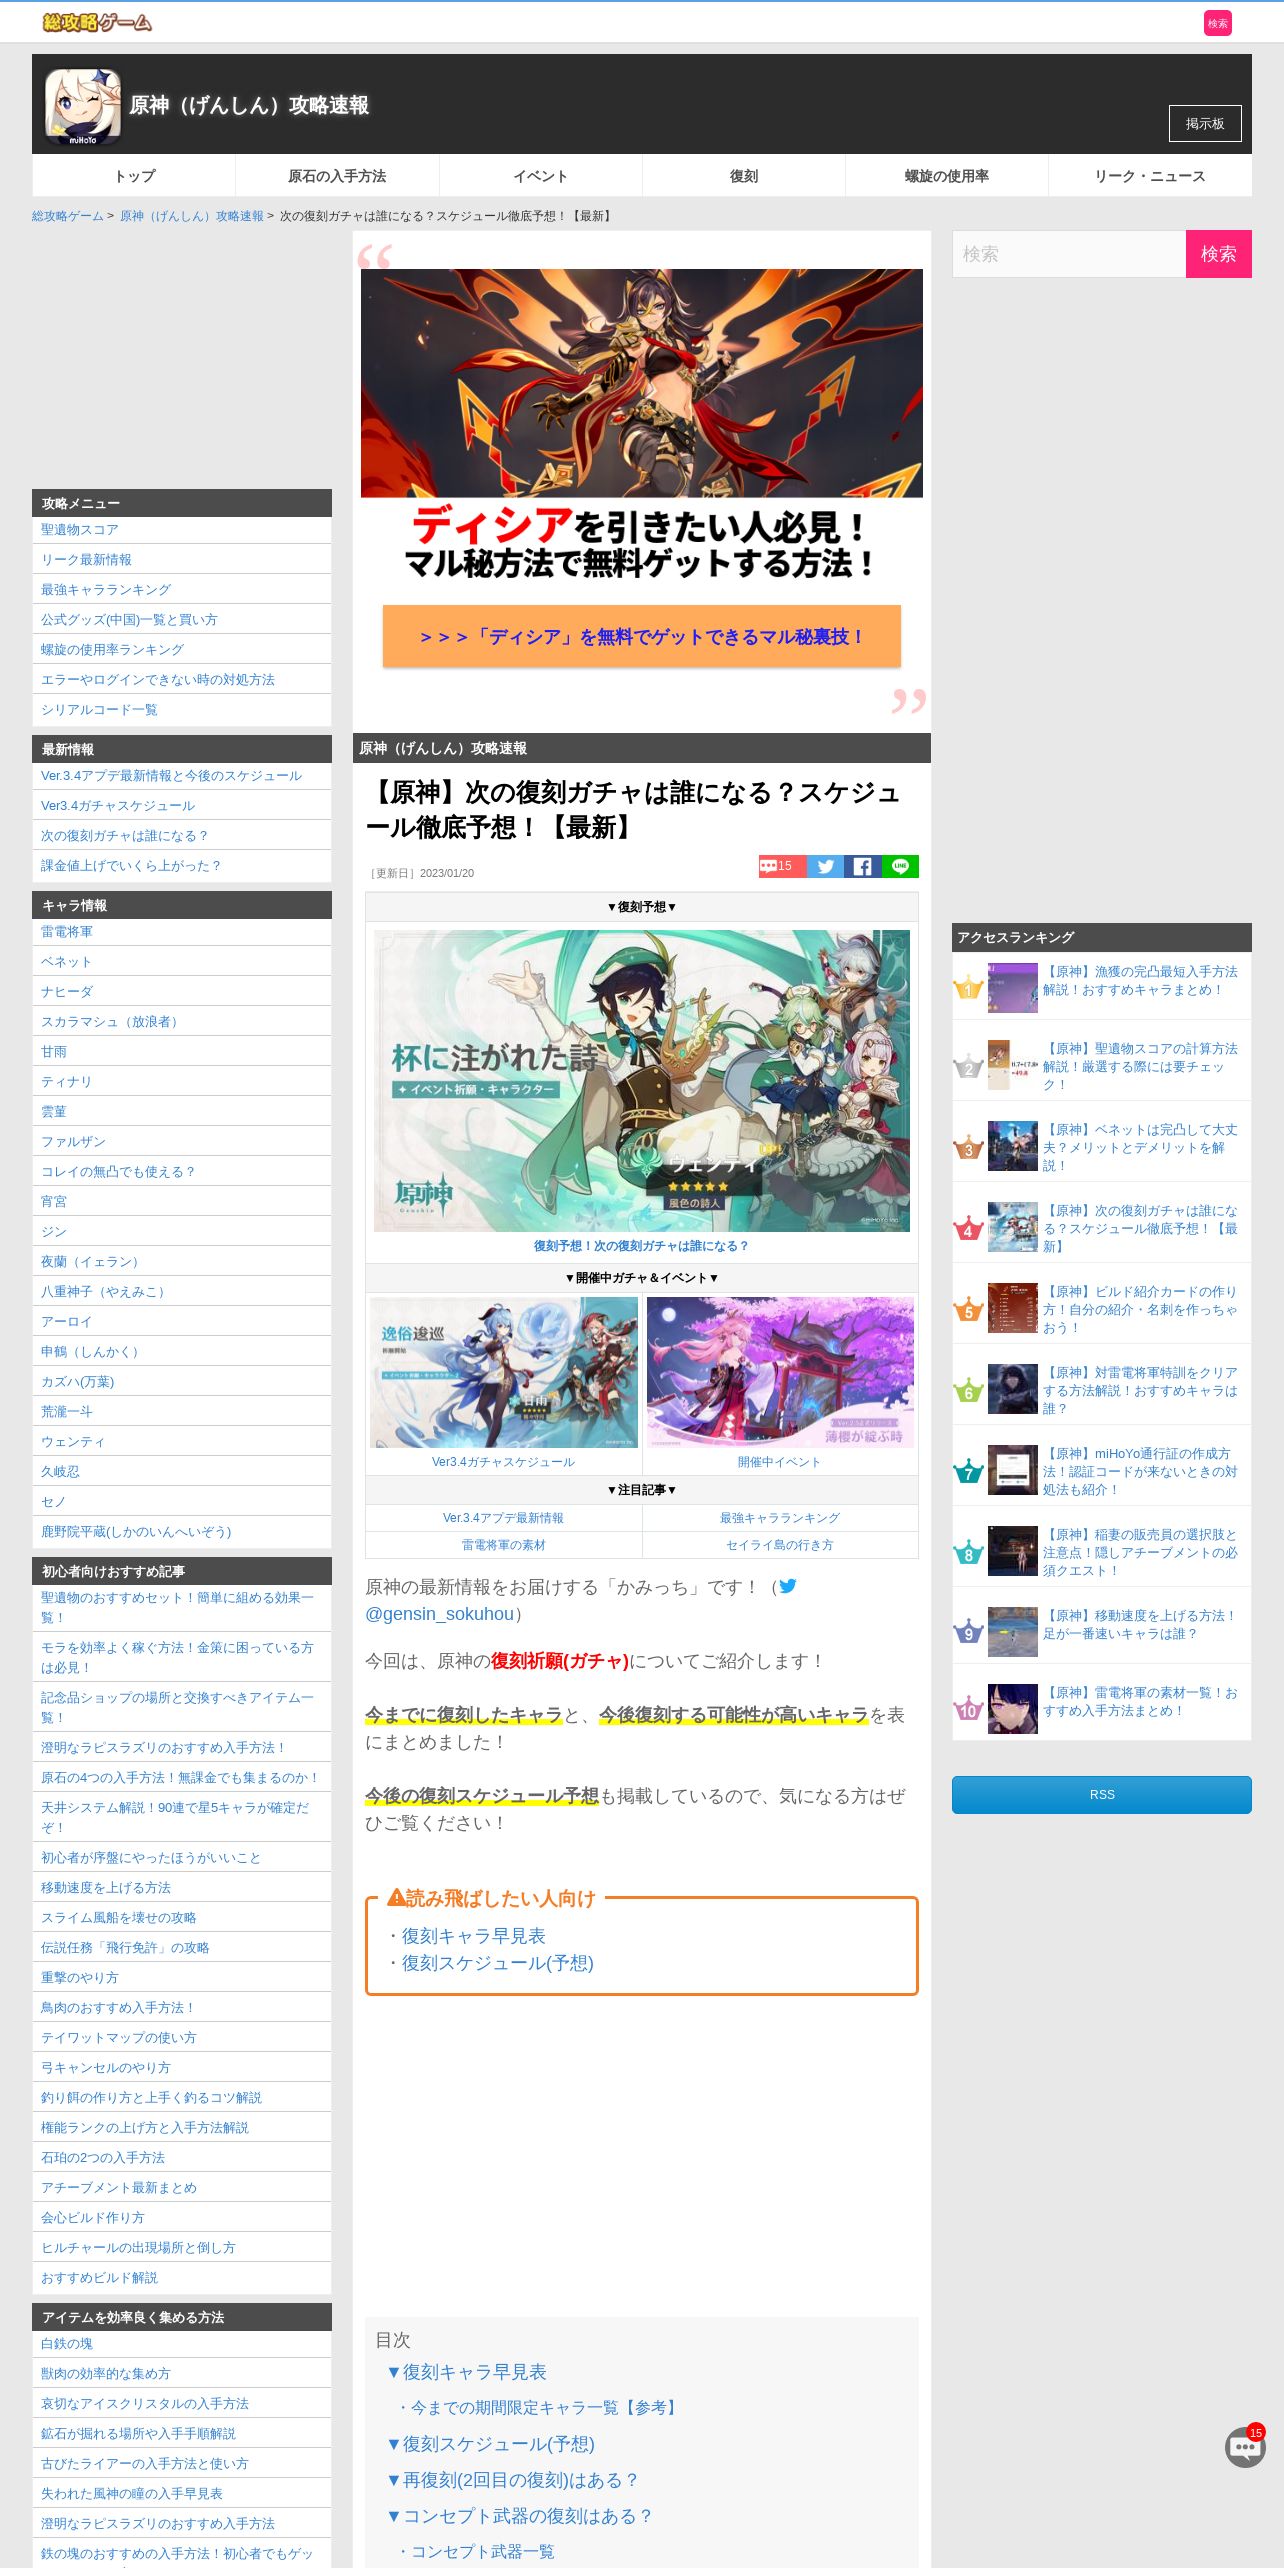Viewport: 1284px width, 2568px height.
Task: Open the @gensin_sokuhou Twitter profile link
Action: pos(439,1614)
